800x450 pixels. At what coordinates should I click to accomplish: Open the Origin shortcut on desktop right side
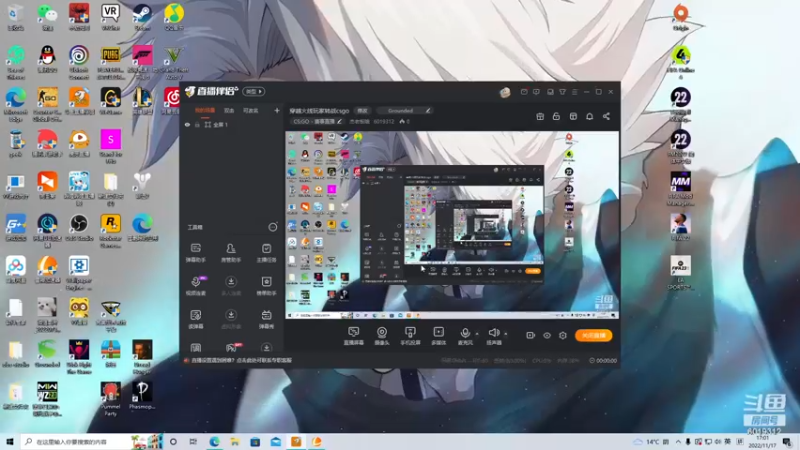pyautogui.click(x=681, y=17)
